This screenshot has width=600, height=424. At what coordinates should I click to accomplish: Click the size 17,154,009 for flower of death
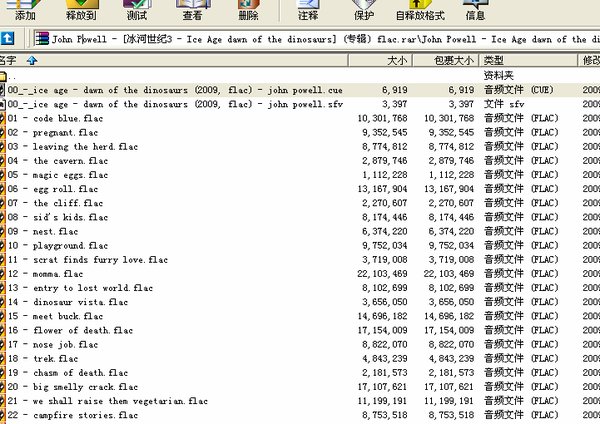point(382,331)
